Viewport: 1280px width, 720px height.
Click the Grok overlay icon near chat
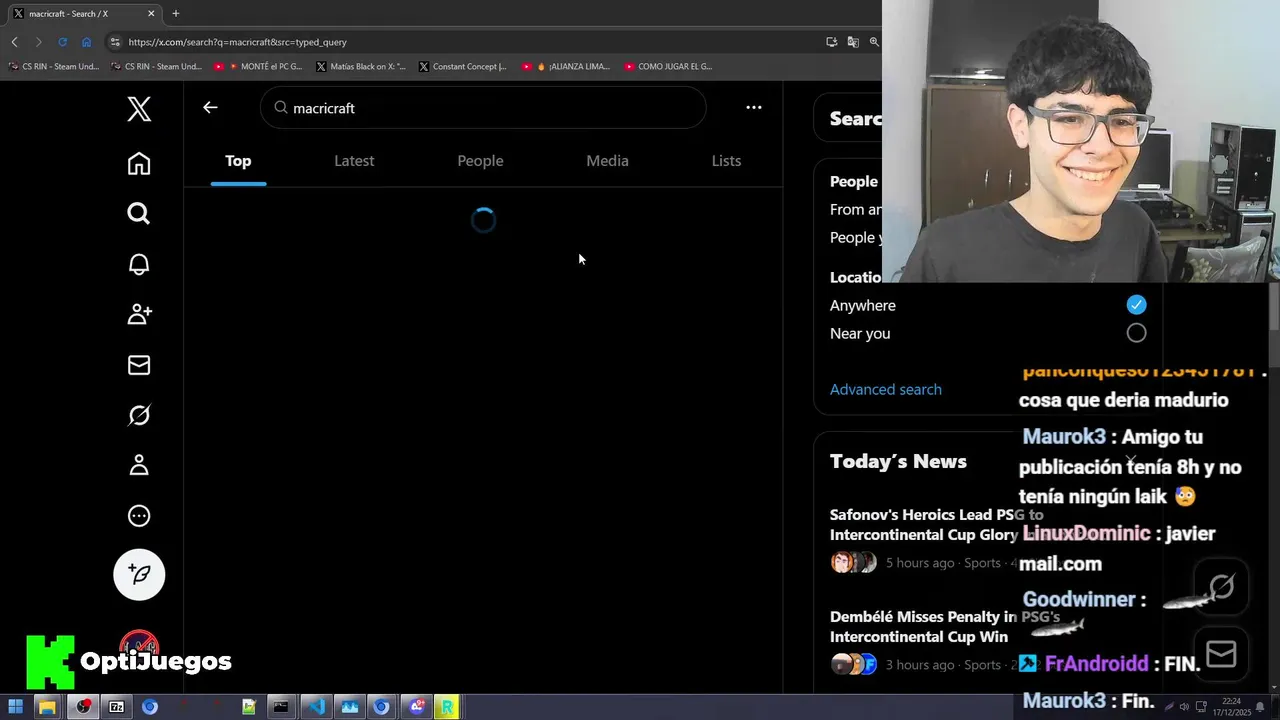1221,586
